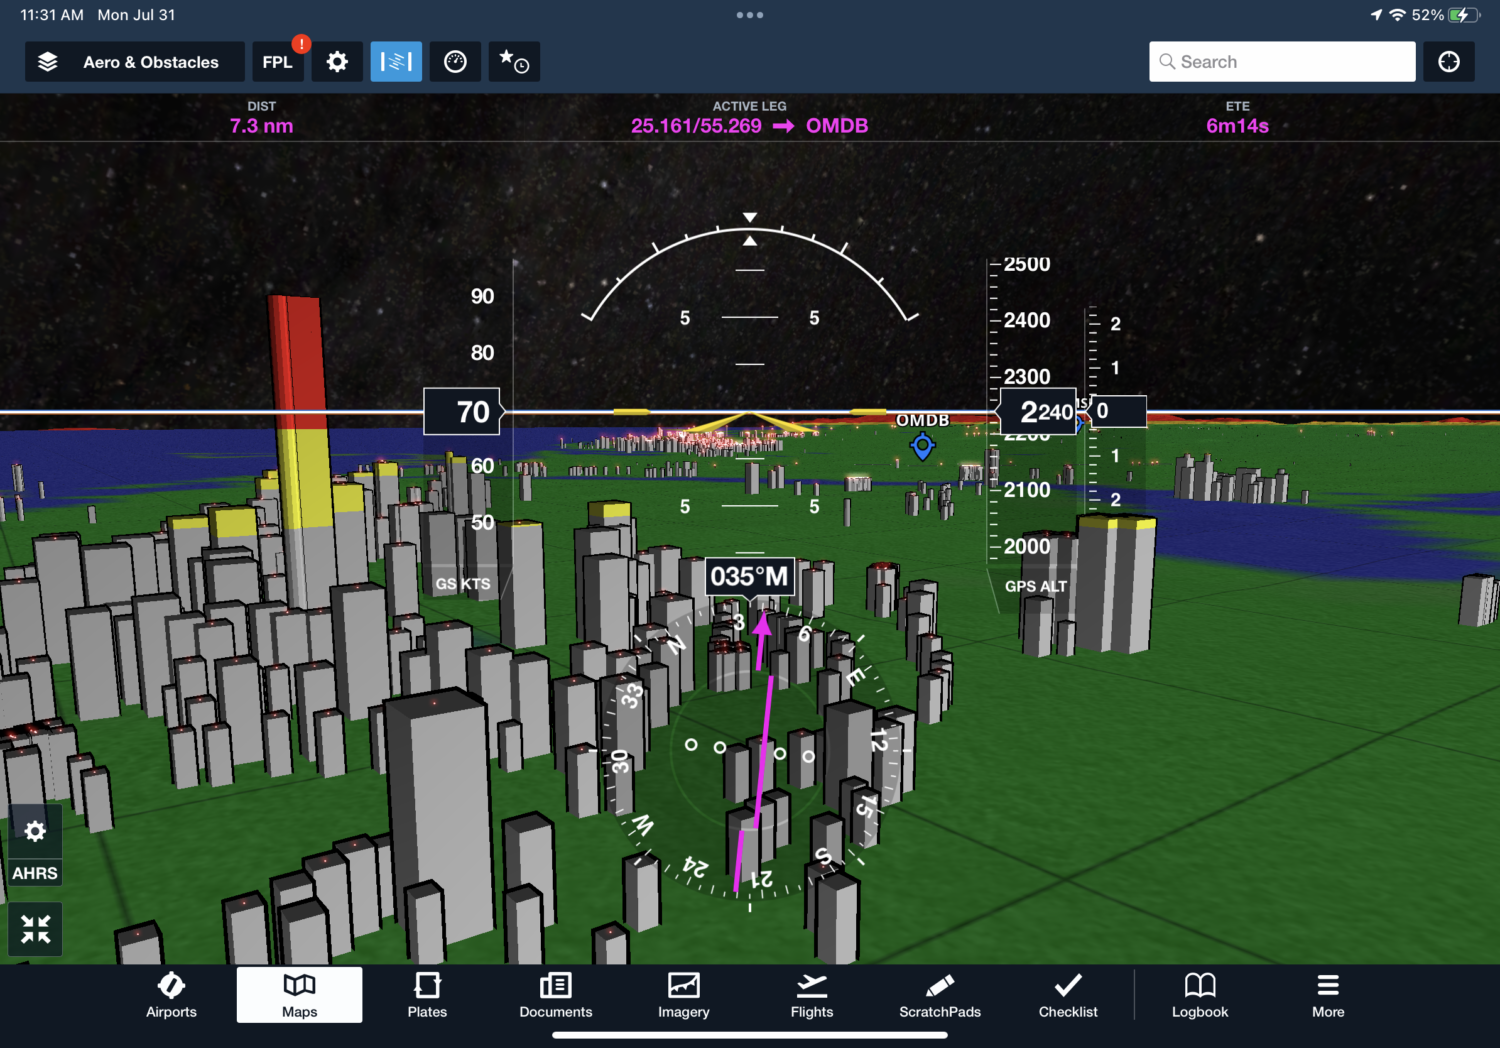Tap the Checklist checkmark item

click(x=1067, y=995)
